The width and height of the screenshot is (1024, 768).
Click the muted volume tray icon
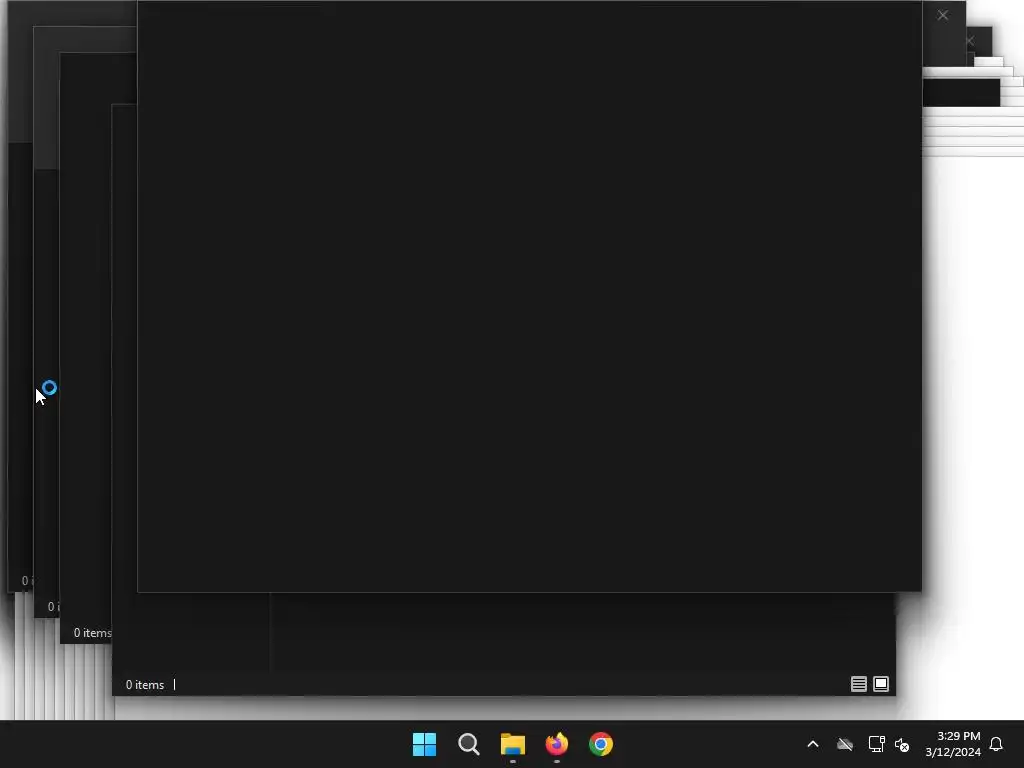coord(902,744)
